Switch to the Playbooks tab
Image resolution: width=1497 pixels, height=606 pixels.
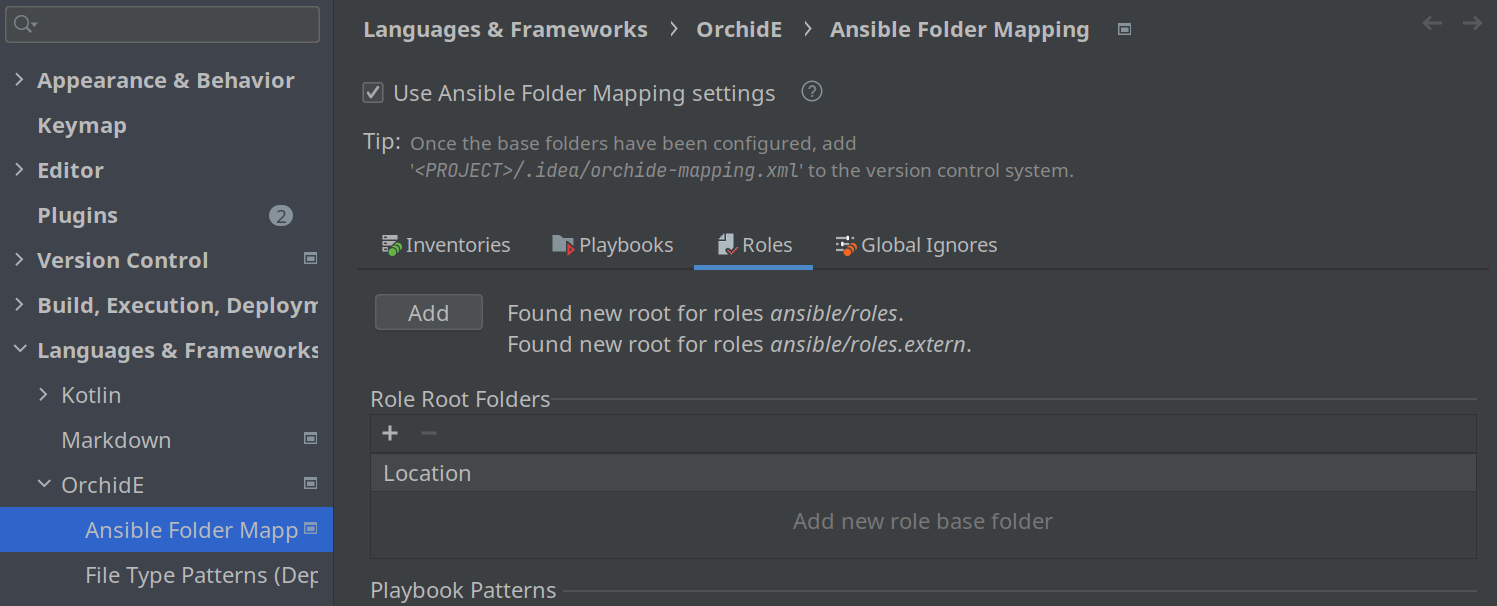[x=613, y=245]
